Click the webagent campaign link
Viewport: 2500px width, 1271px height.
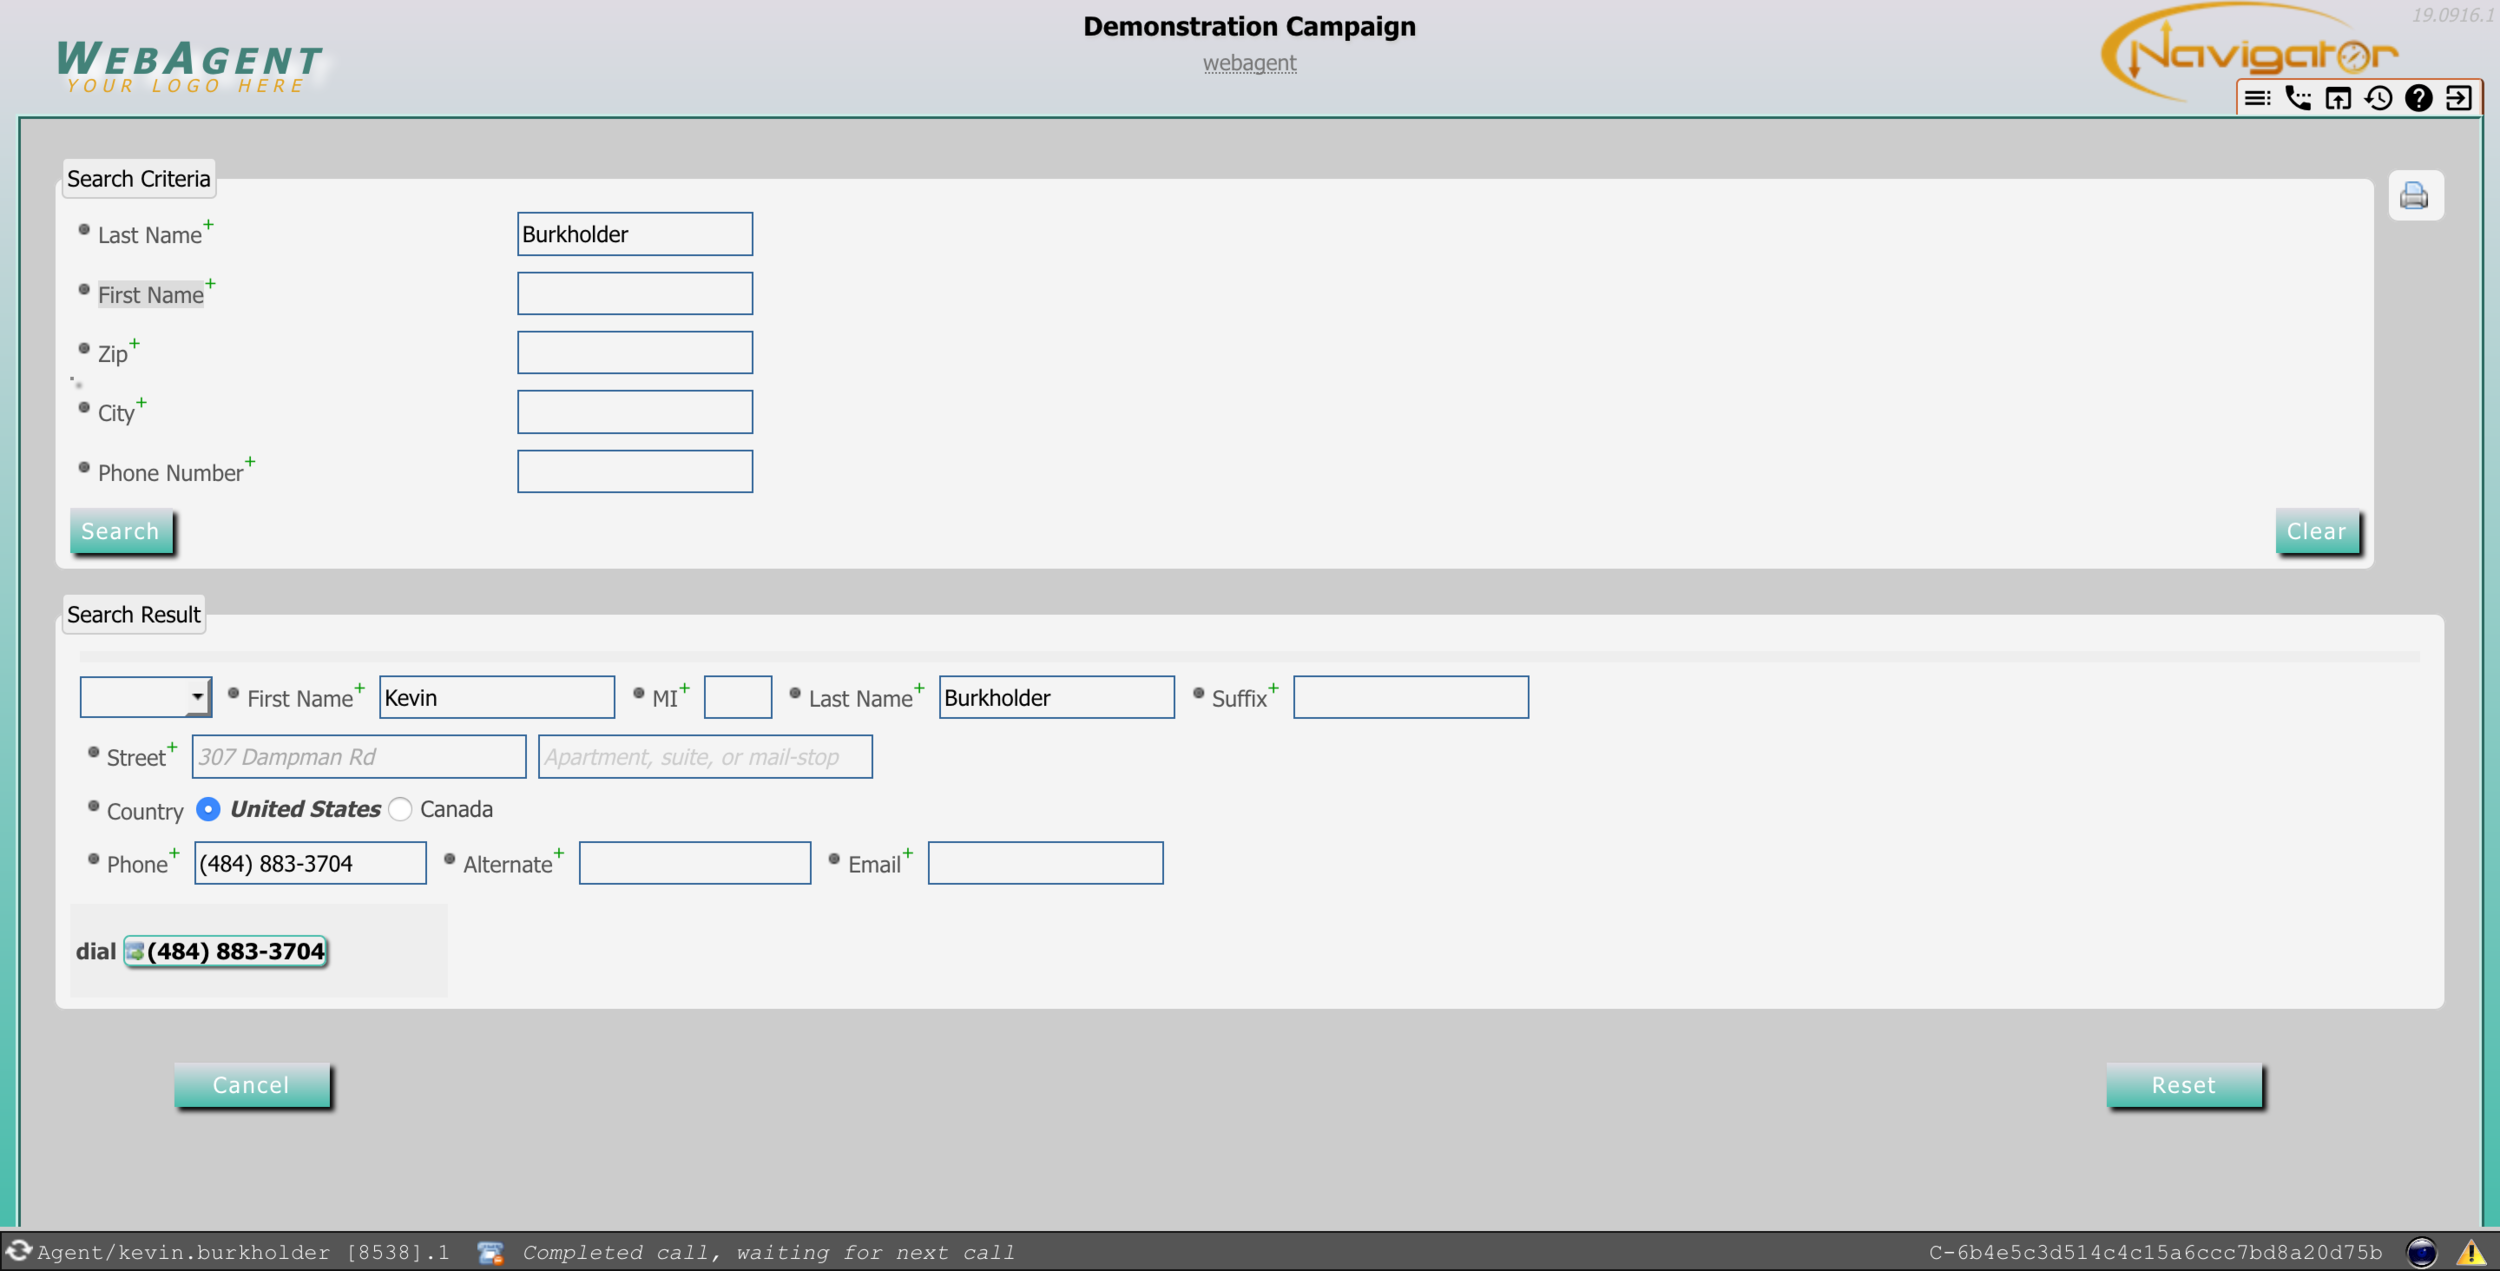(x=1248, y=62)
